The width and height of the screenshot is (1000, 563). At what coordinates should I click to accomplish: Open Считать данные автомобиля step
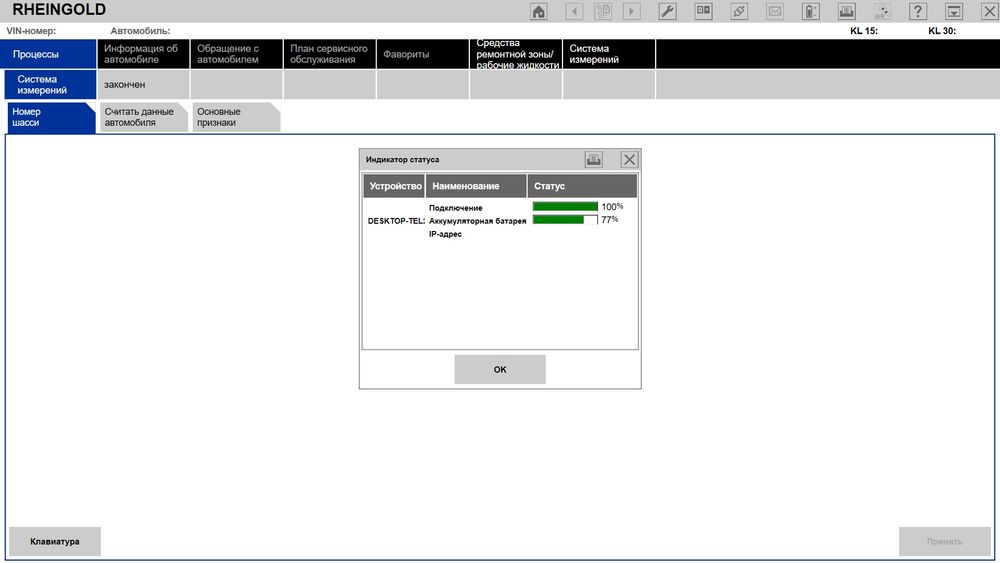pyautogui.click(x=143, y=117)
